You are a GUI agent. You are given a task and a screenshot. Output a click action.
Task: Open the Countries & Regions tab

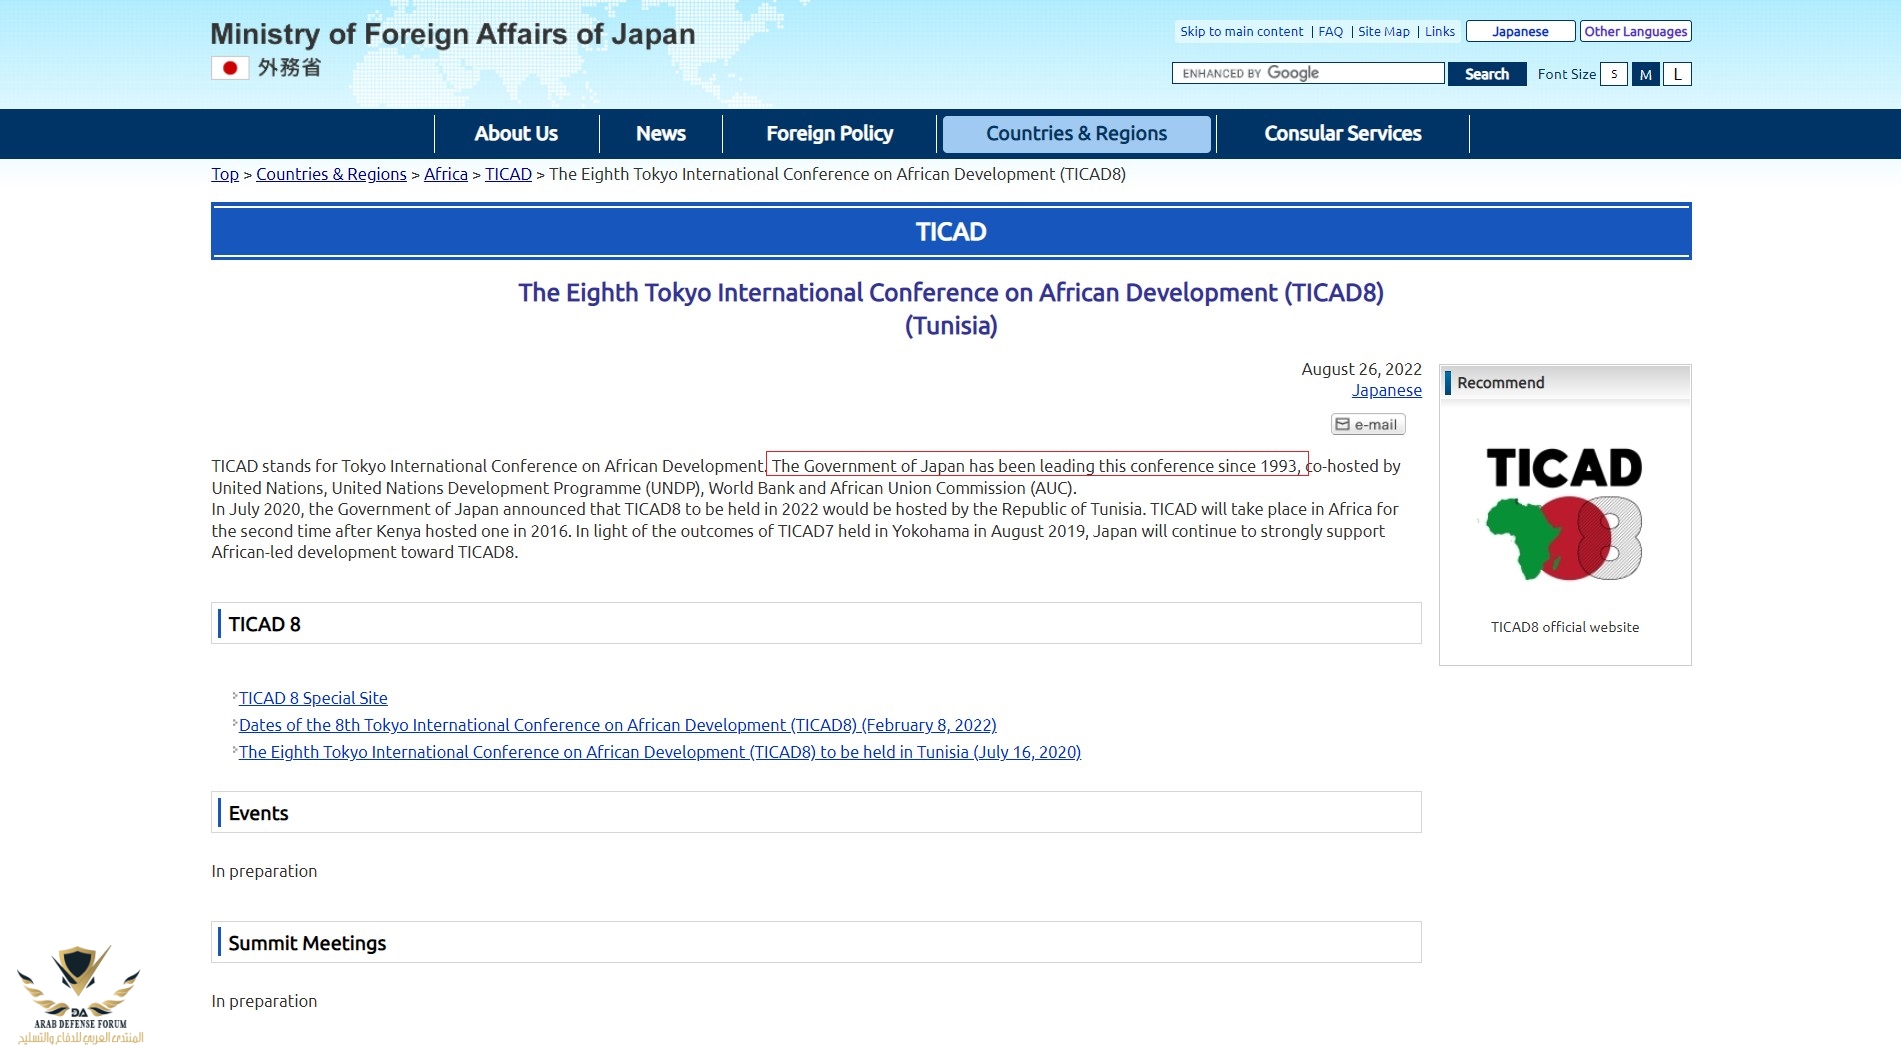coord(1076,134)
